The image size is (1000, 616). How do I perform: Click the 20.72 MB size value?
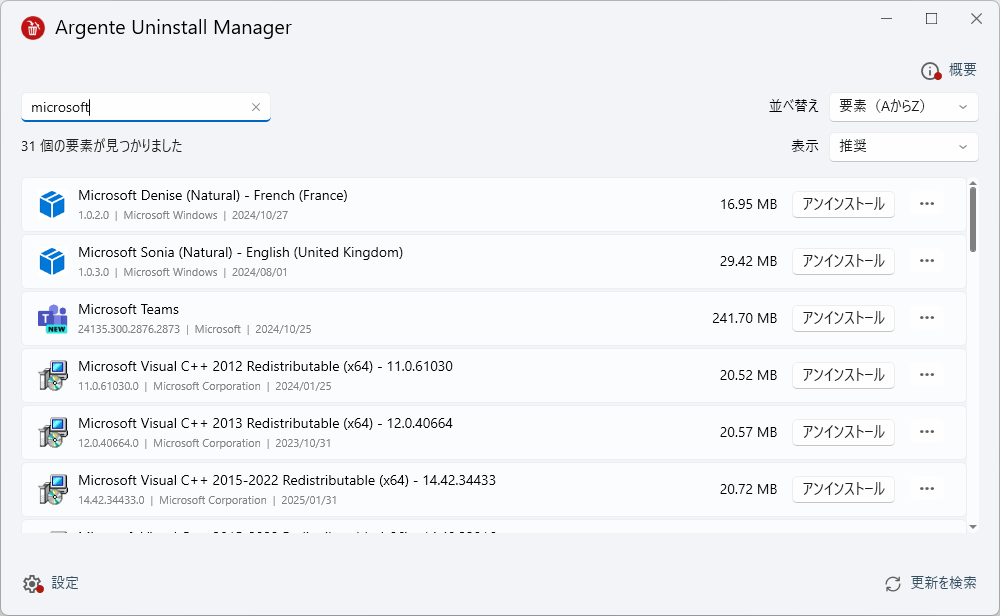tap(748, 489)
